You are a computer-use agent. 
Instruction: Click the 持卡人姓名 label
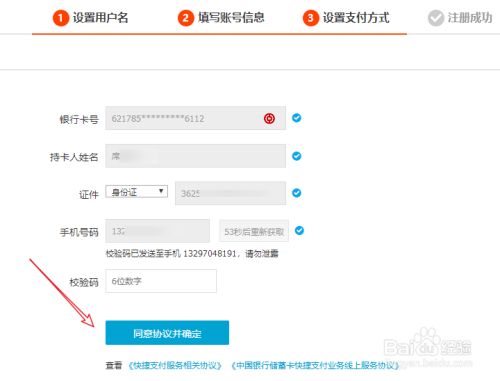pyautogui.click(x=74, y=157)
